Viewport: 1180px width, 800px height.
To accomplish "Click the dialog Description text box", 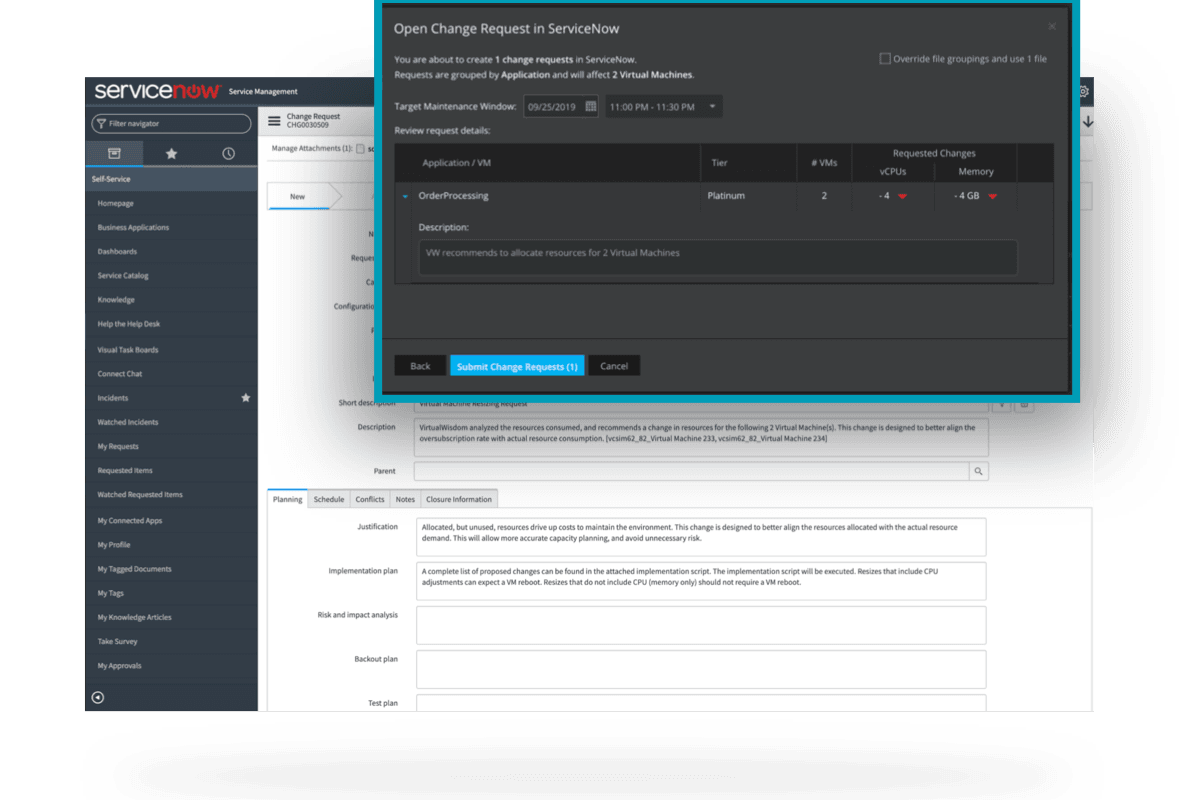I will tap(718, 257).
